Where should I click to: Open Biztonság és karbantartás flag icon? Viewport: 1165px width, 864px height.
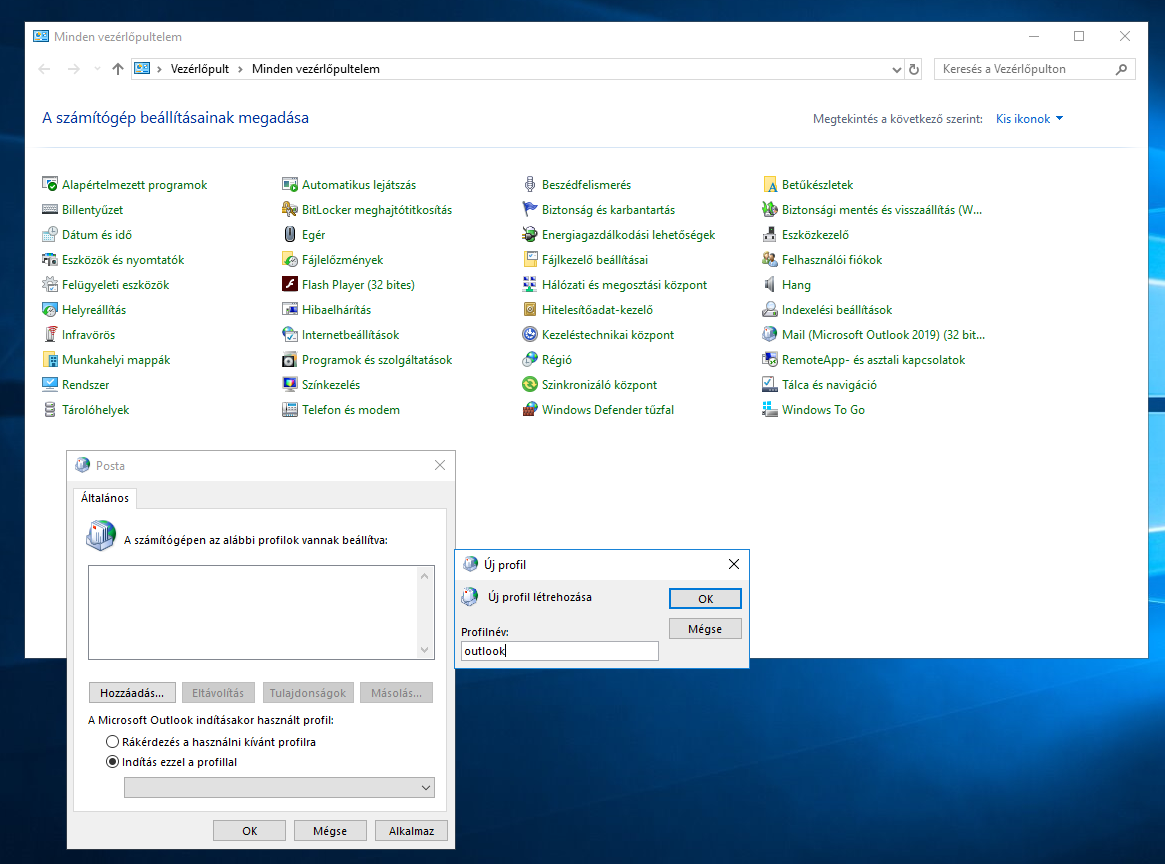[530, 209]
